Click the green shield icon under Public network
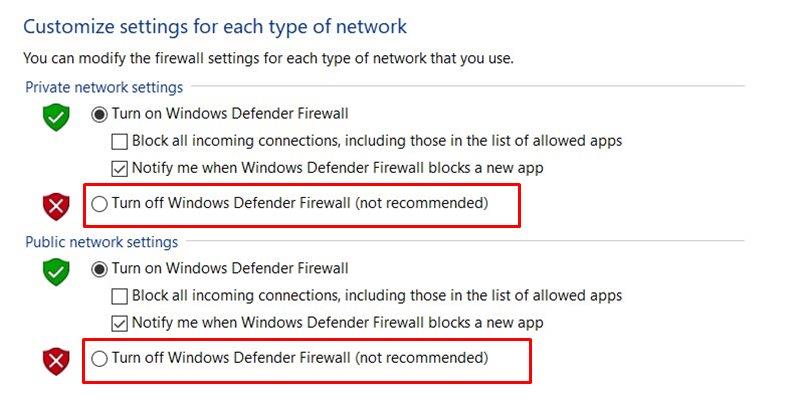Screen dimensions: 800x404 tap(56, 271)
